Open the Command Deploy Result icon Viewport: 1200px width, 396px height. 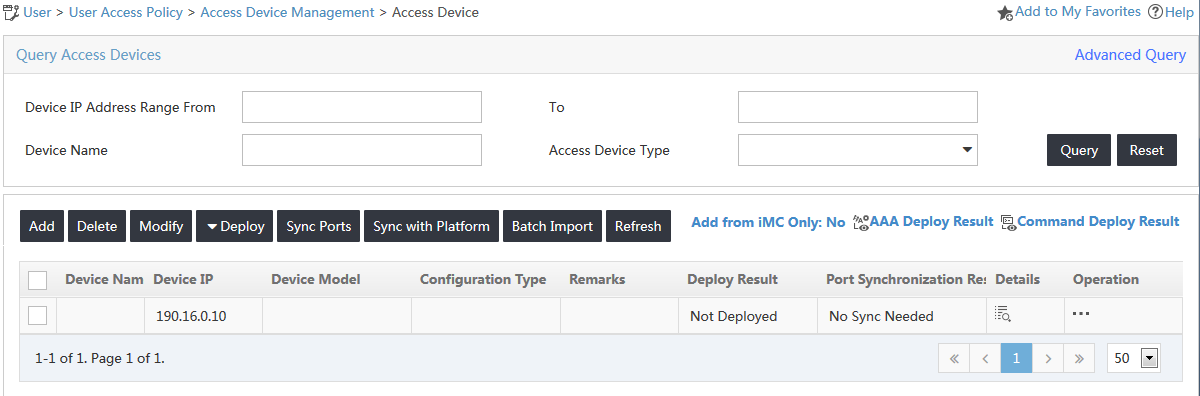click(1008, 222)
